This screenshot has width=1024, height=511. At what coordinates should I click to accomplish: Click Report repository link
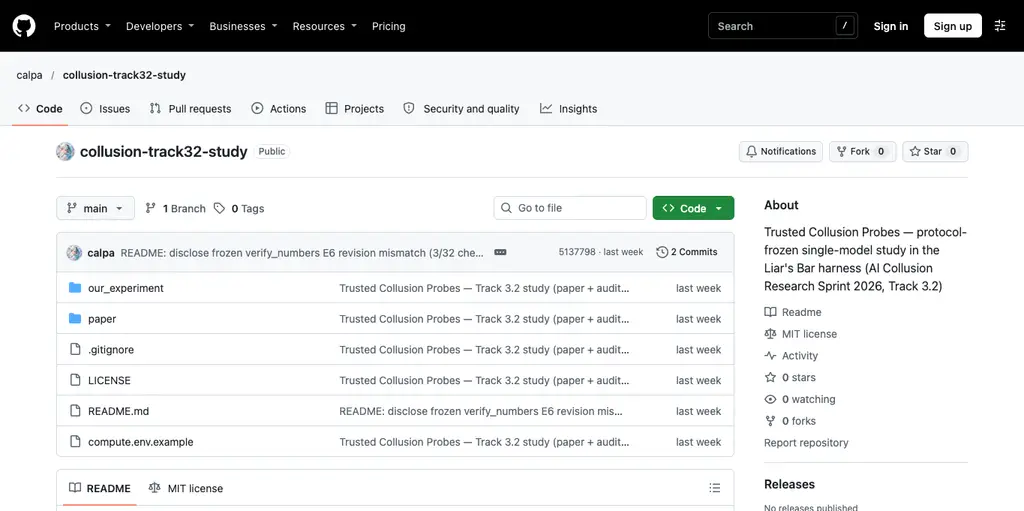point(806,443)
